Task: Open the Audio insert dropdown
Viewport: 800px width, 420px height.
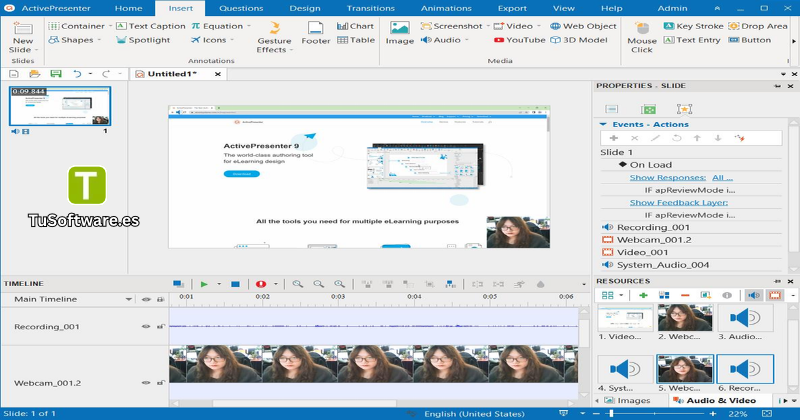Action: point(467,40)
